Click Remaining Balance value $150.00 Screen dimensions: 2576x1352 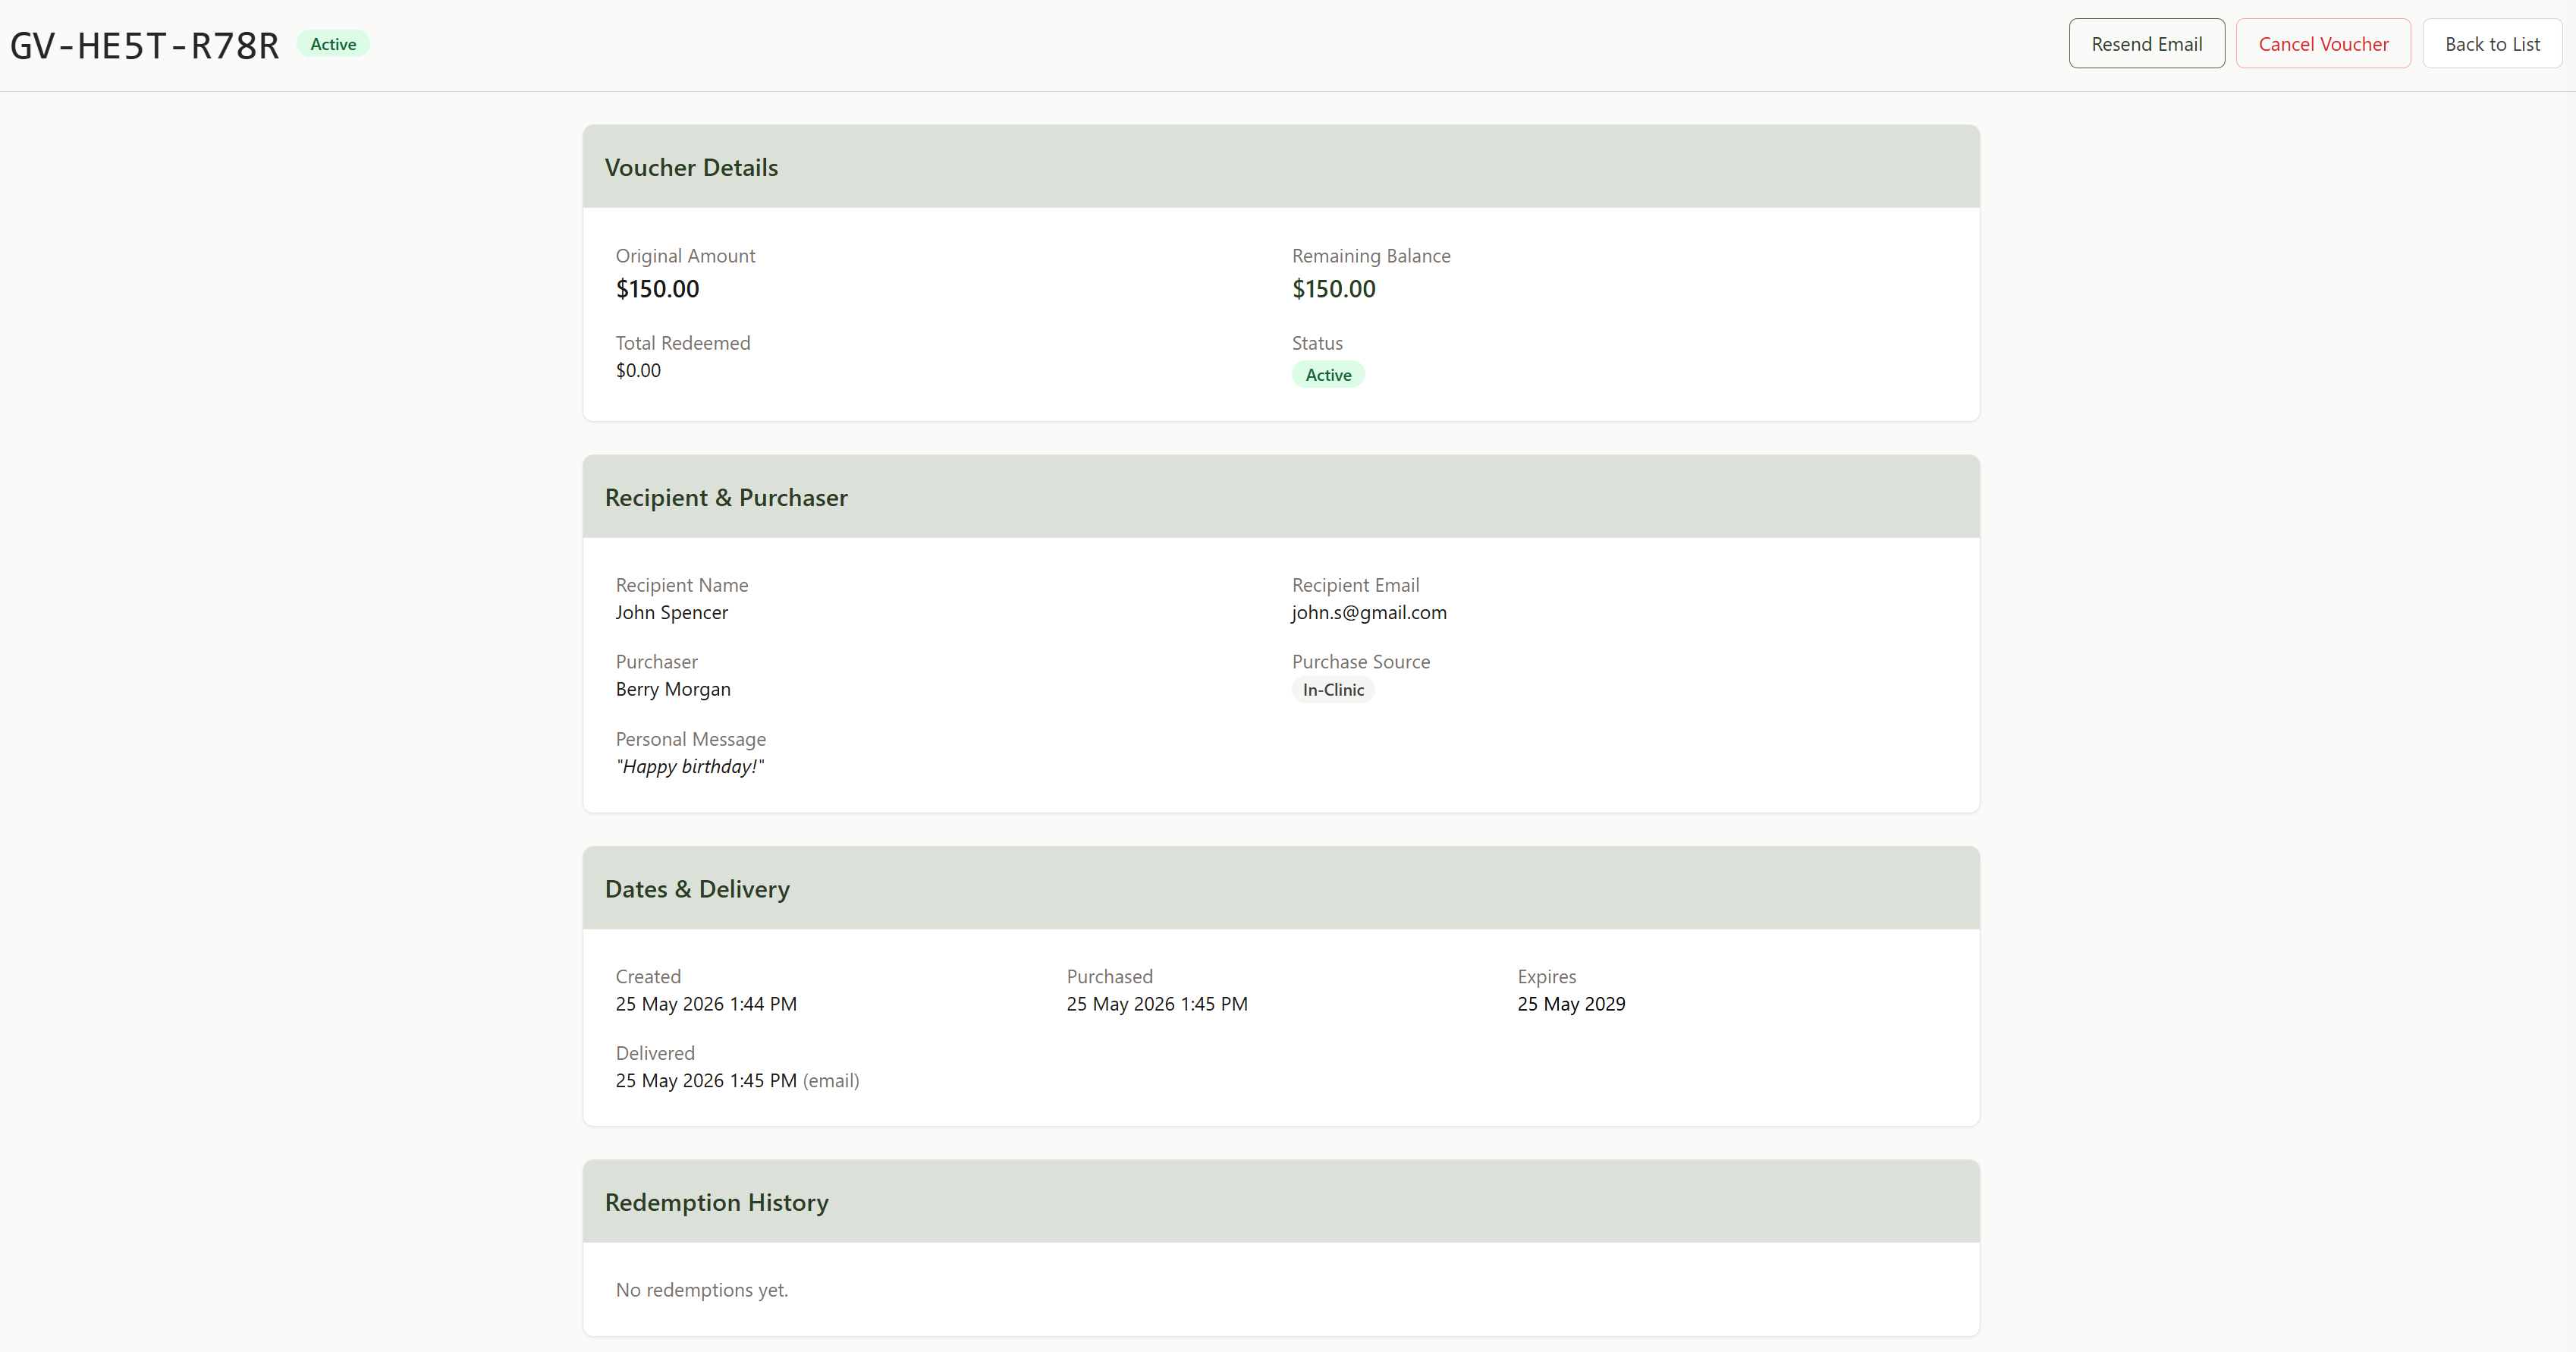click(x=1333, y=289)
